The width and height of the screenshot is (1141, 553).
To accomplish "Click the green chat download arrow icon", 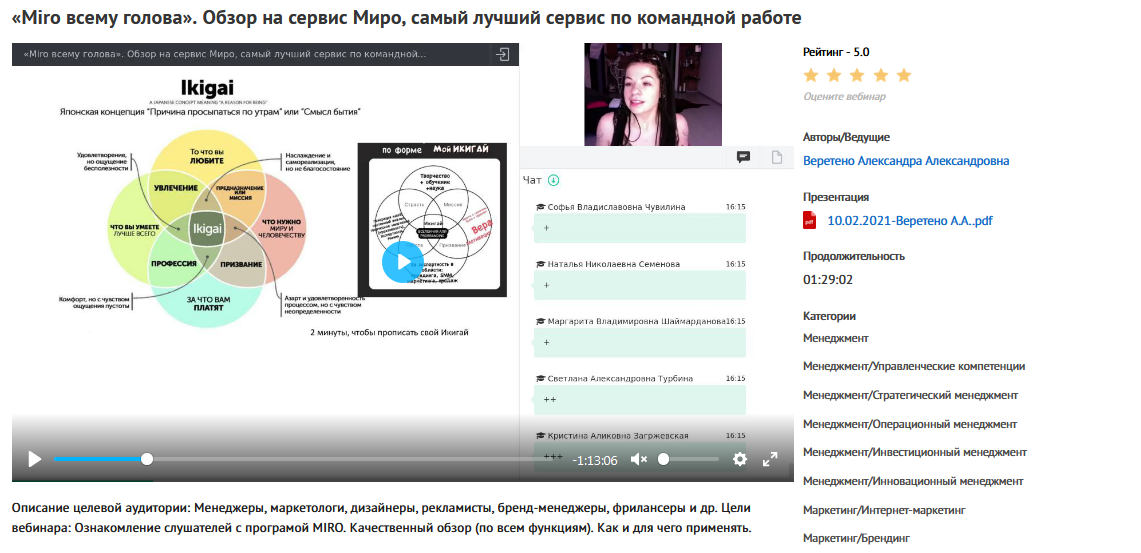I will tap(553, 181).
